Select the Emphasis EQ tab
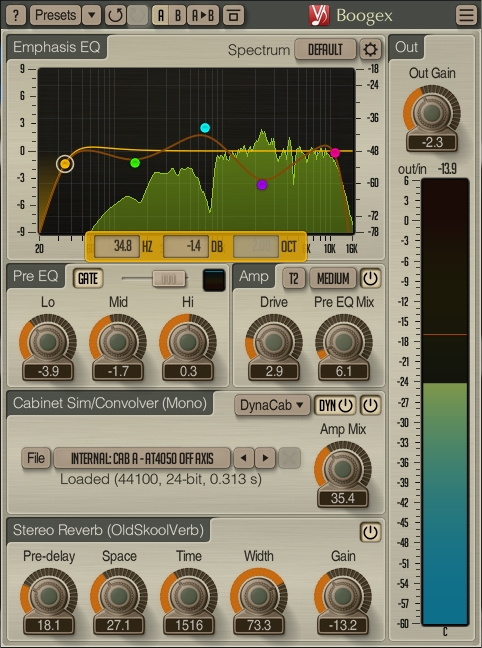Image resolution: width=482 pixels, height=648 pixels. tap(57, 47)
